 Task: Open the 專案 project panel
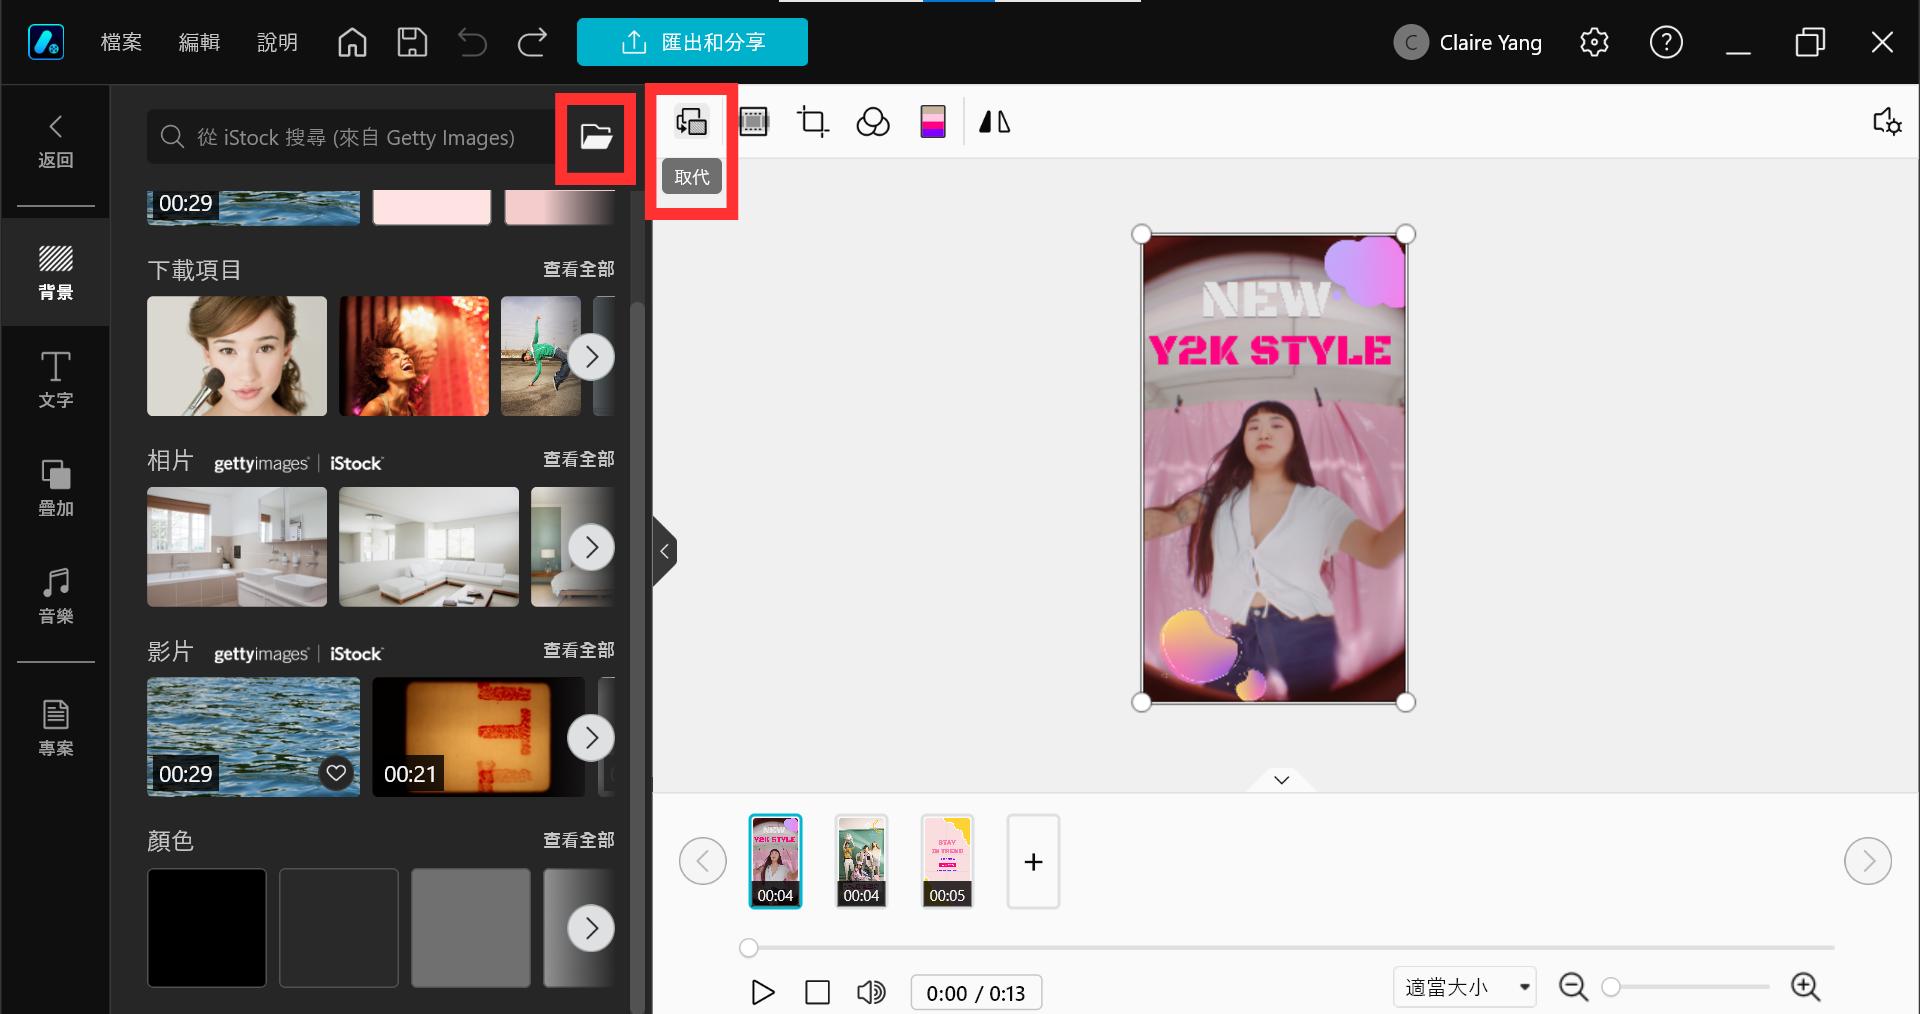56,728
